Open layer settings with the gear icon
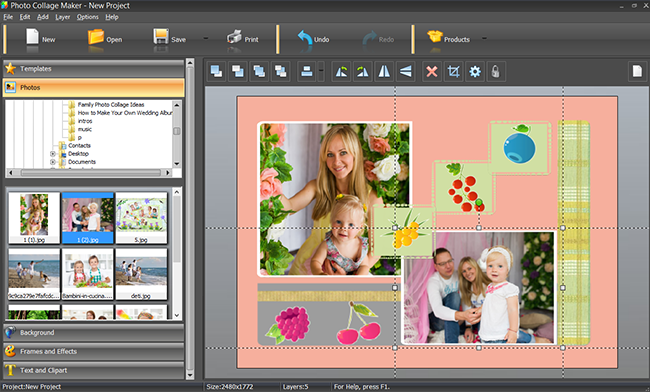The image size is (650, 392). (x=475, y=72)
